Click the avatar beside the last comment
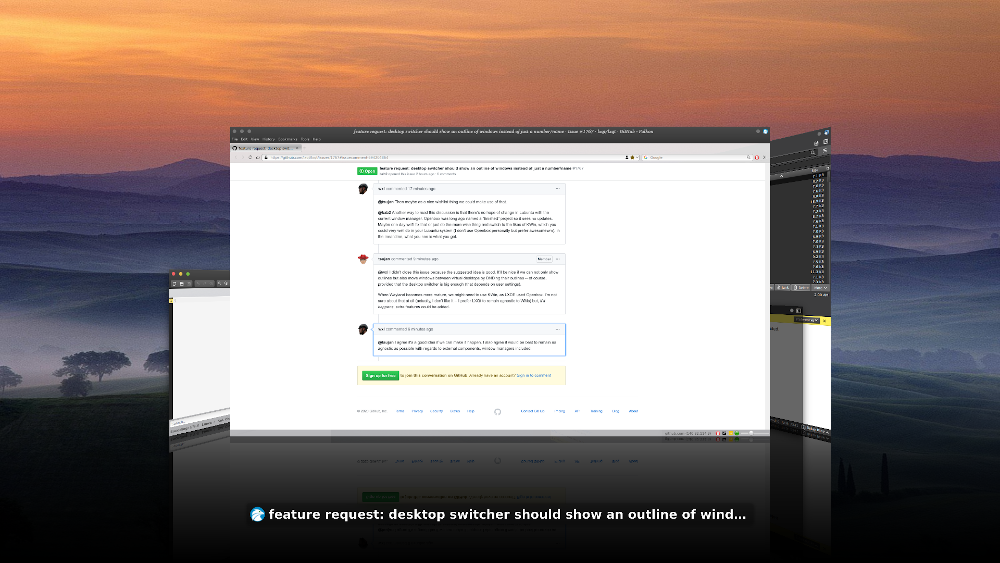This screenshot has width=1000, height=563. point(363,329)
